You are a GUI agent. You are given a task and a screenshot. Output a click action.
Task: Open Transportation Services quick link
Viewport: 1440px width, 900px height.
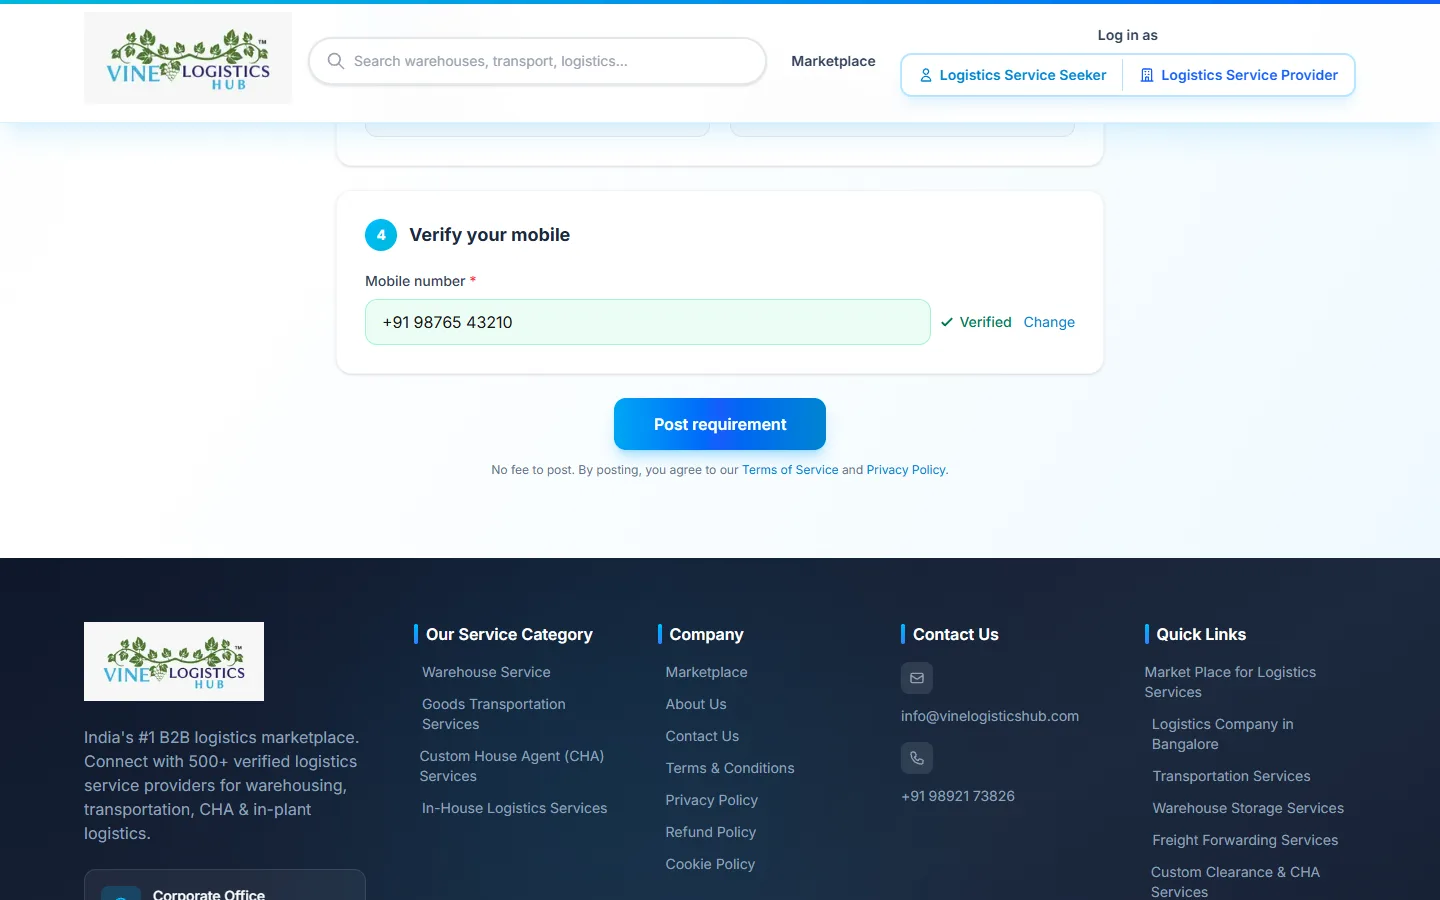click(x=1231, y=776)
